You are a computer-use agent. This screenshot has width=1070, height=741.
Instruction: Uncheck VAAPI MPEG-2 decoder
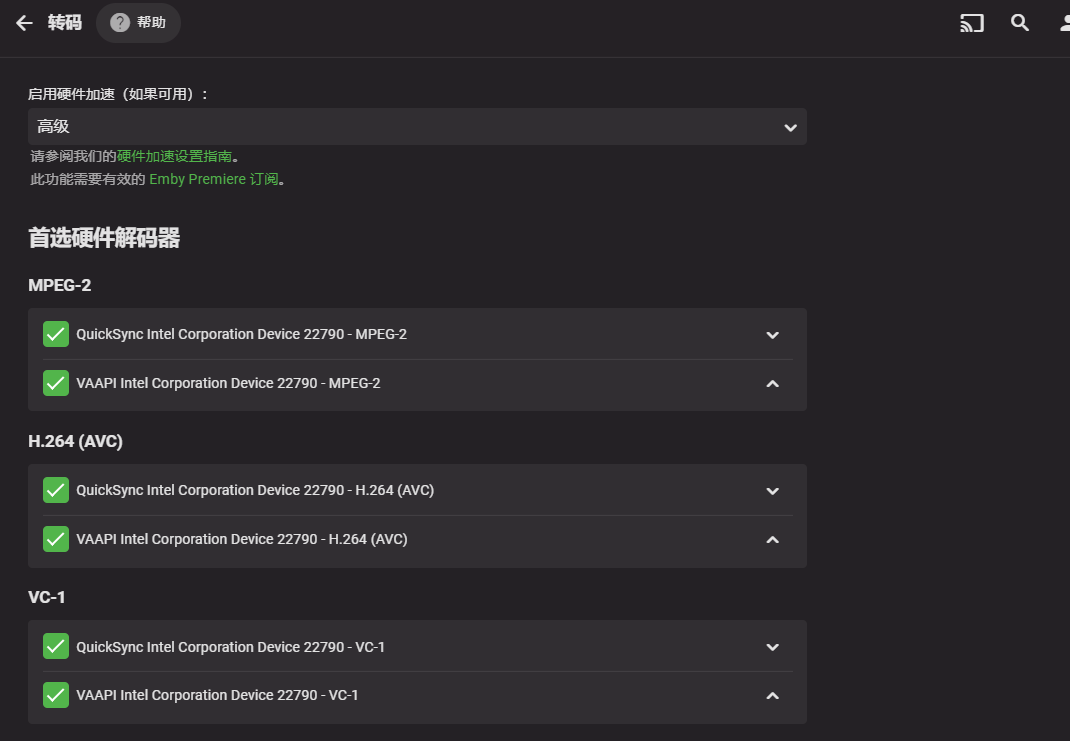click(x=56, y=383)
